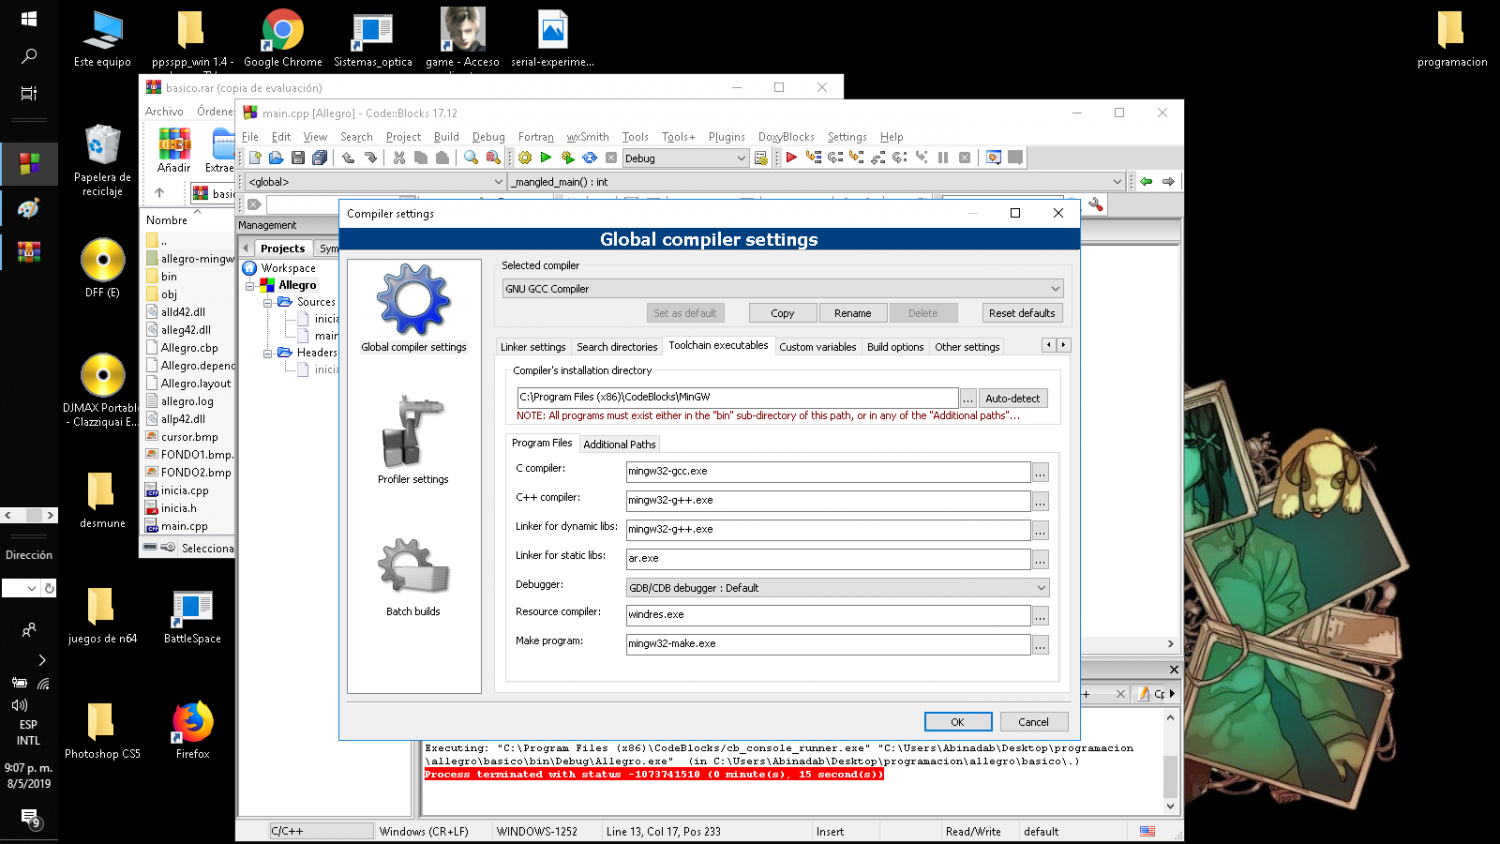Image resolution: width=1500 pixels, height=844 pixels.
Task: Click the Build and run icon
Action: (568, 158)
